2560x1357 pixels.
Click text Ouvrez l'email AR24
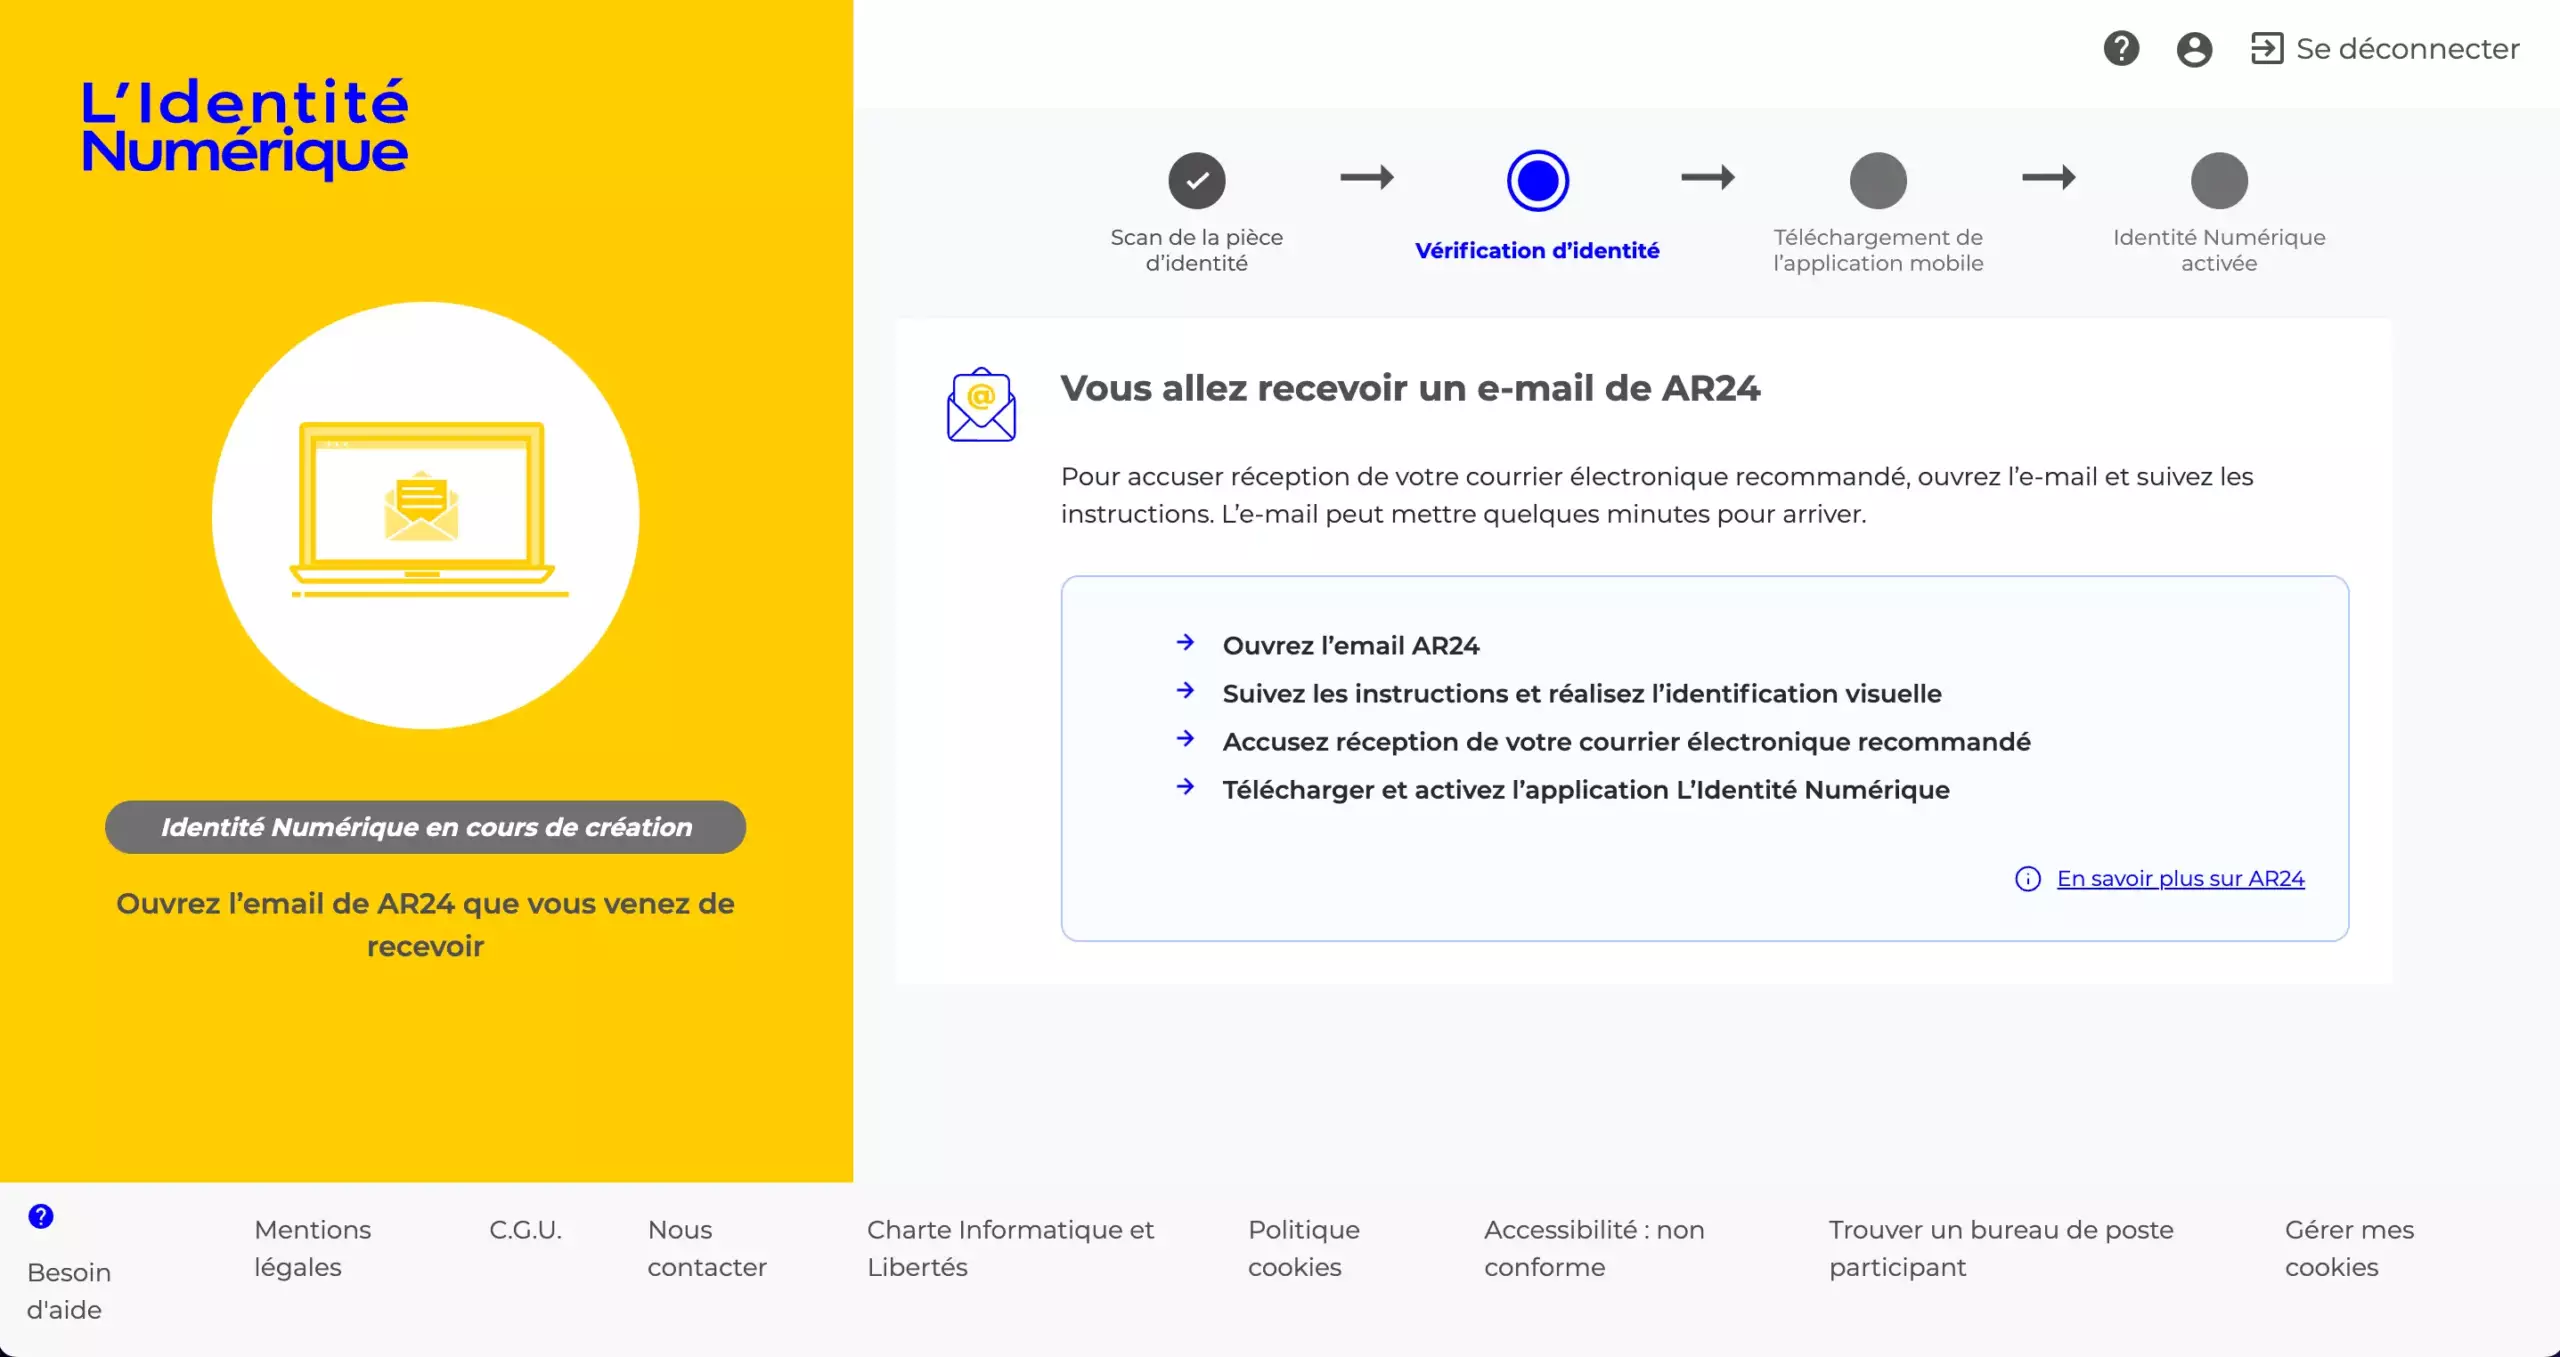(x=1350, y=646)
